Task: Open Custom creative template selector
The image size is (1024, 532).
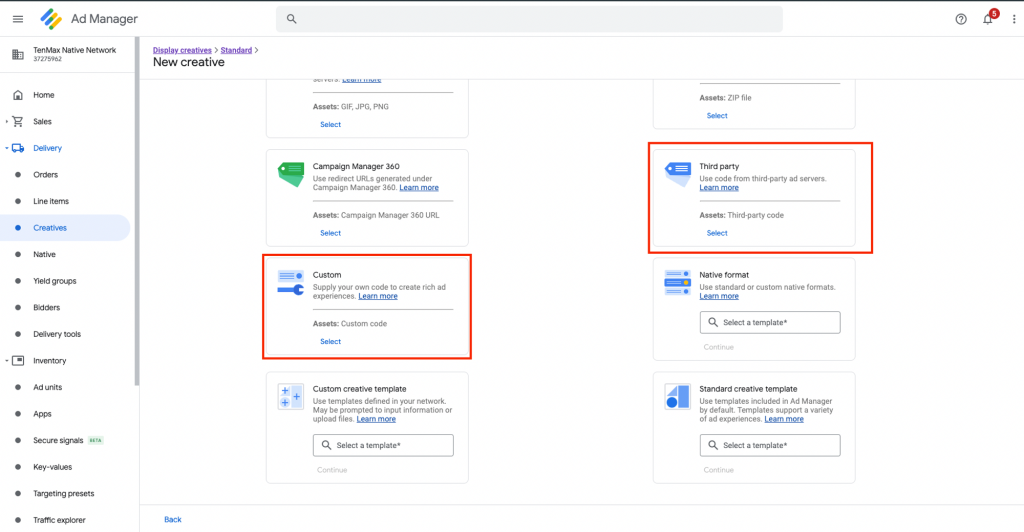Action: (x=383, y=445)
